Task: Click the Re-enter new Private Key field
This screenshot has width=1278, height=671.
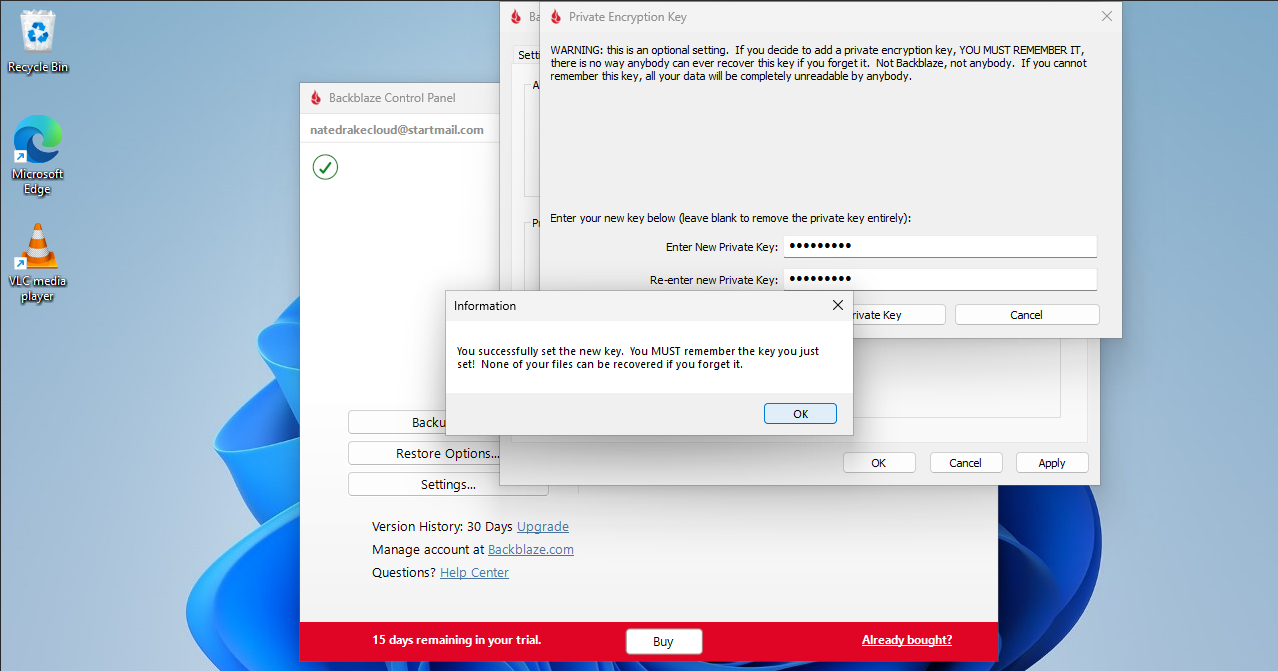Action: 940,279
